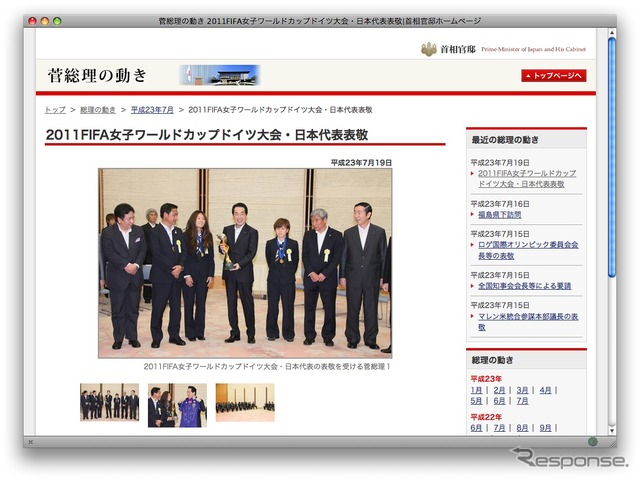640x480 pixels.
Task: Click the scrollbar down arrow
Action: [x=611, y=430]
